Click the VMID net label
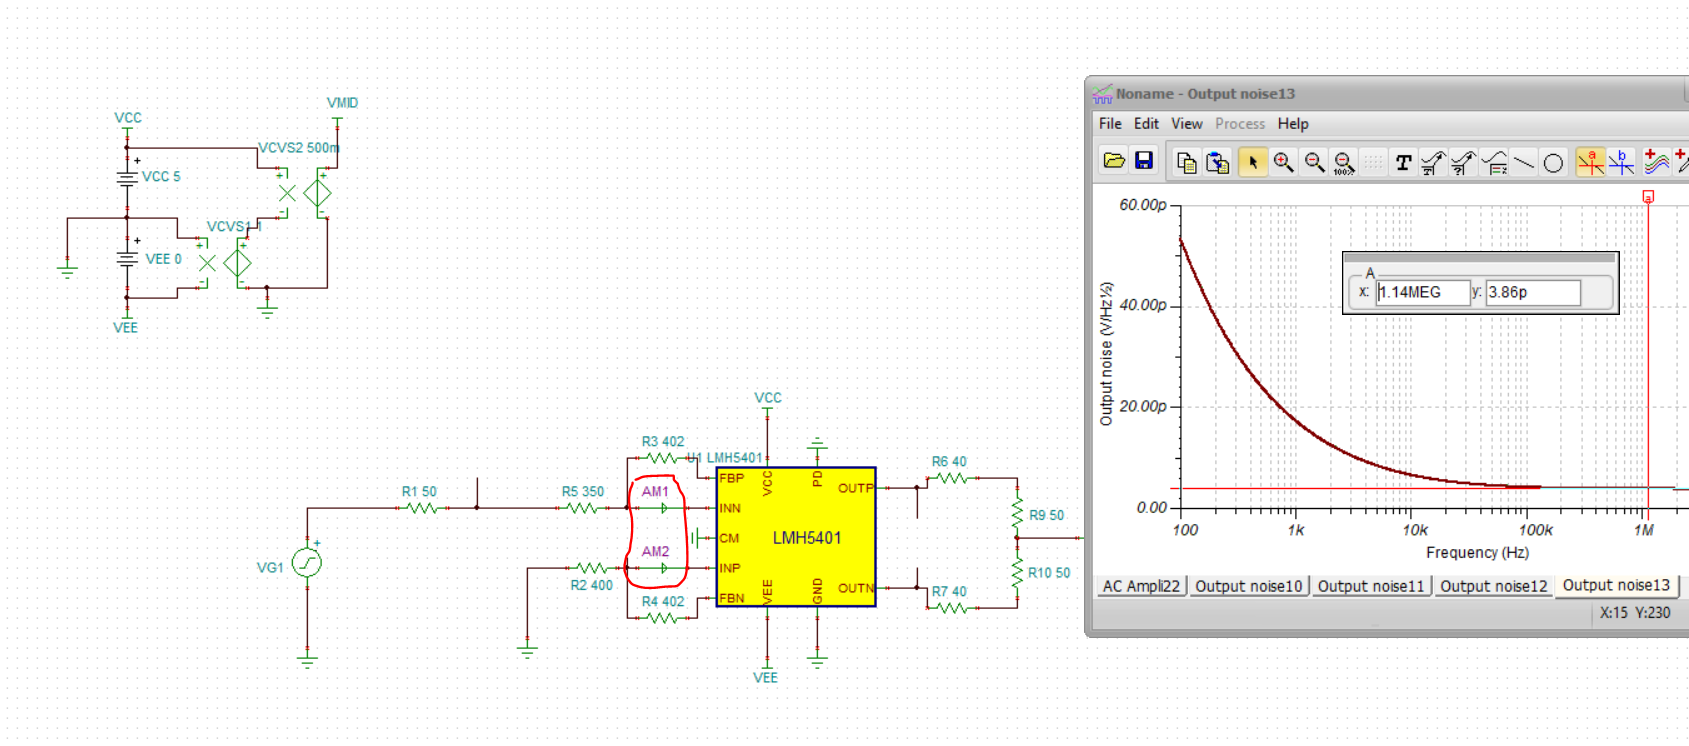The width and height of the screenshot is (1689, 746). pyautogui.click(x=342, y=103)
